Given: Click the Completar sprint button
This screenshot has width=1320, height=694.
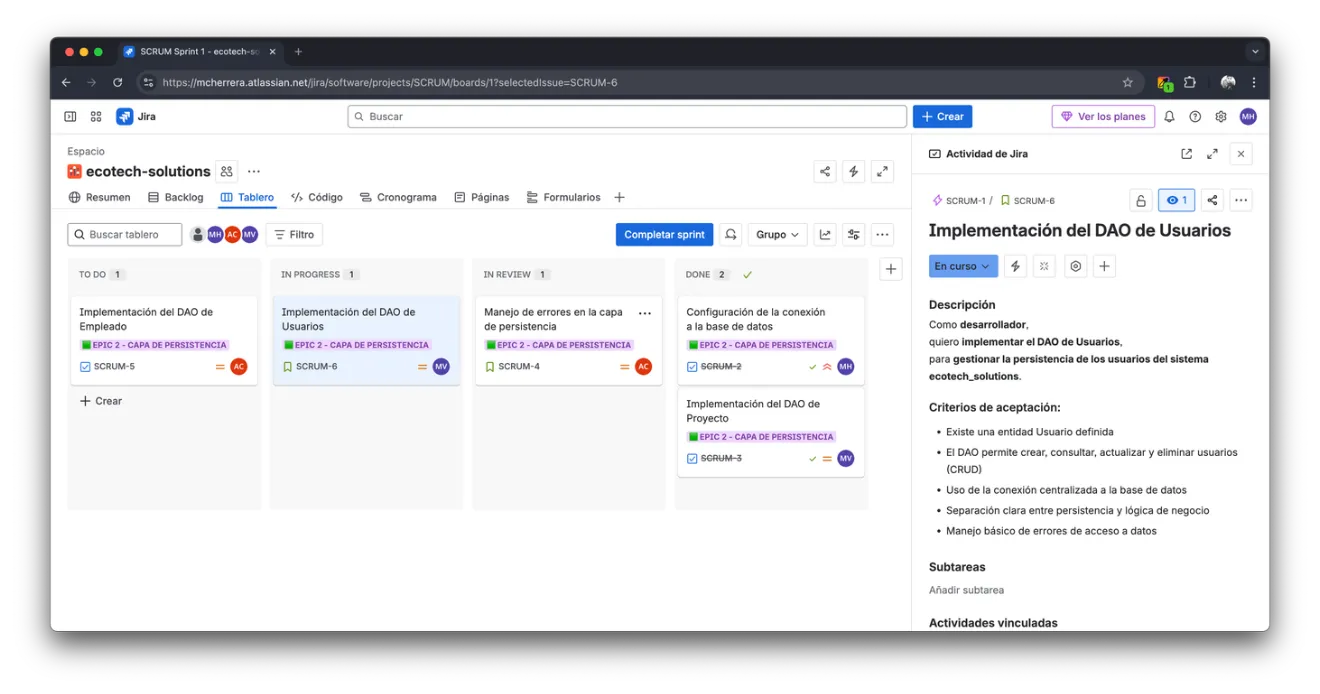Looking at the screenshot, I should pyautogui.click(x=664, y=235).
